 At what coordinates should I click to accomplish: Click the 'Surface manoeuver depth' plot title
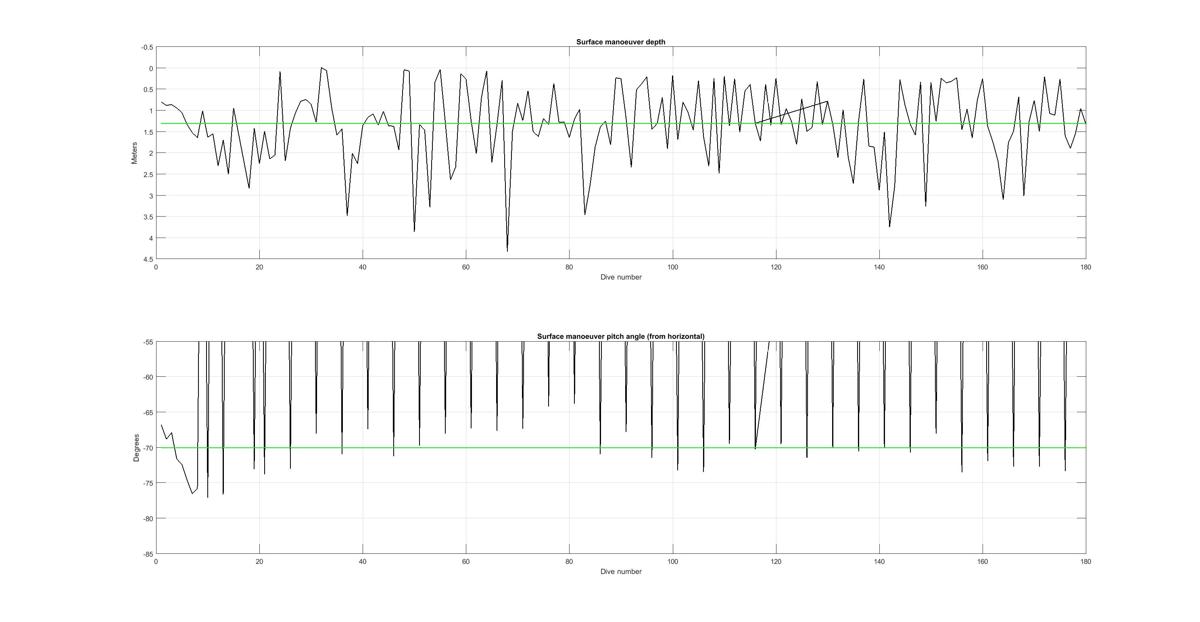(x=620, y=42)
